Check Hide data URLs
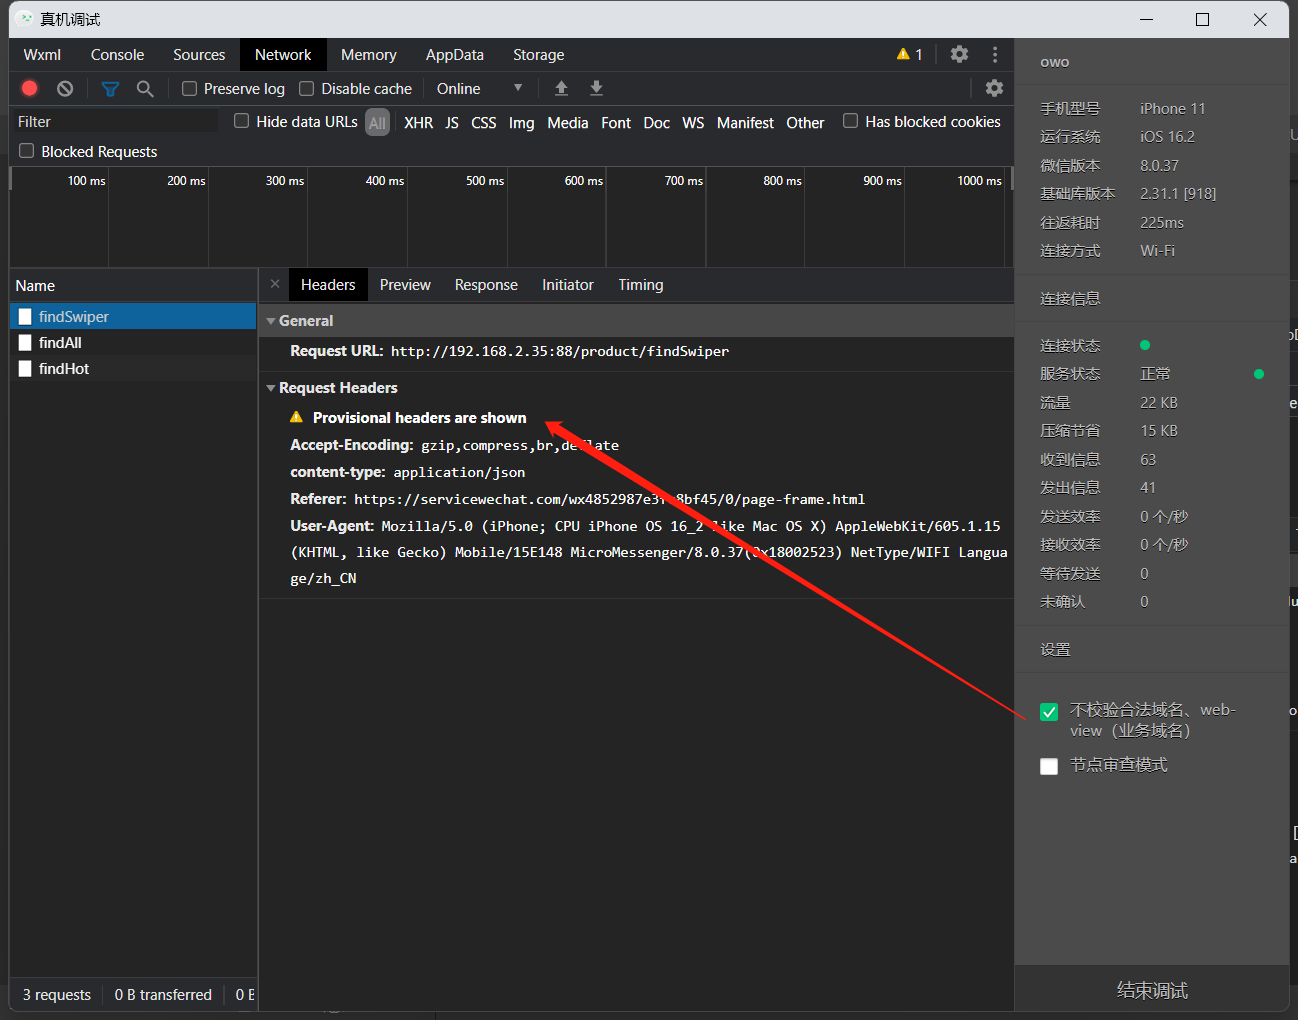The width and height of the screenshot is (1298, 1020). click(x=241, y=121)
